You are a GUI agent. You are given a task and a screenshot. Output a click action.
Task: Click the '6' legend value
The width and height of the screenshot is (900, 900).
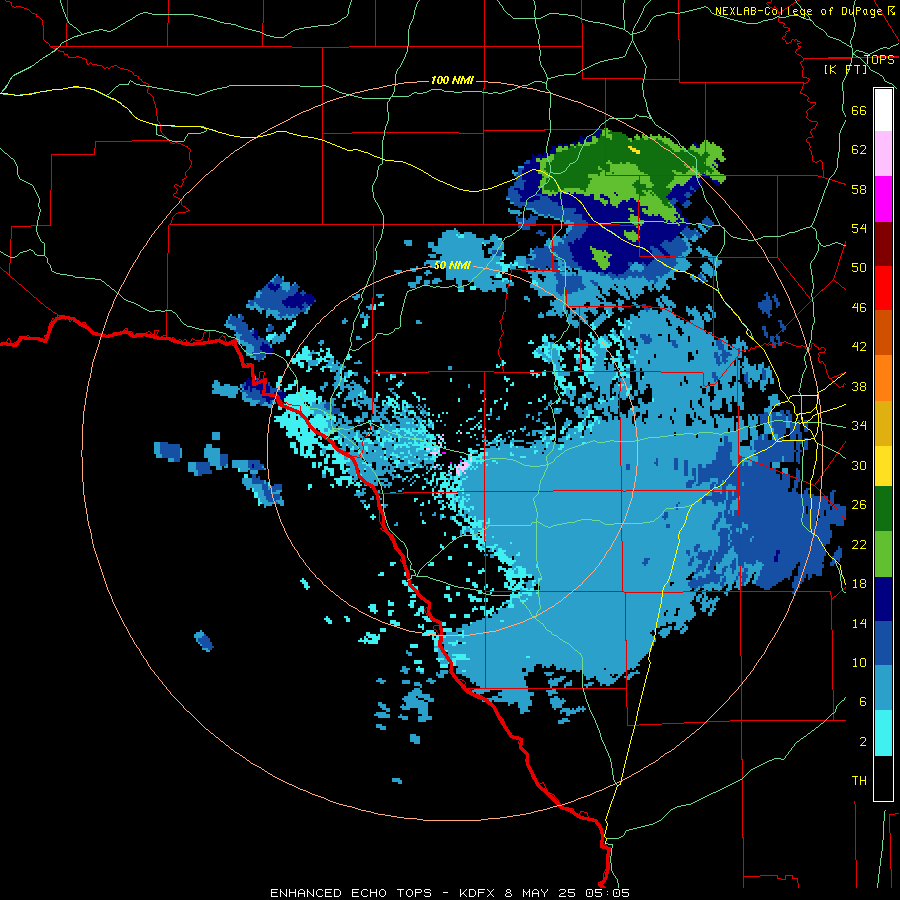coord(862,702)
